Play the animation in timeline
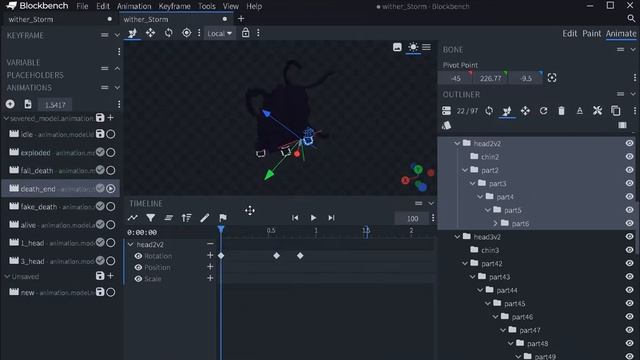 pyautogui.click(x=313, y=218)
